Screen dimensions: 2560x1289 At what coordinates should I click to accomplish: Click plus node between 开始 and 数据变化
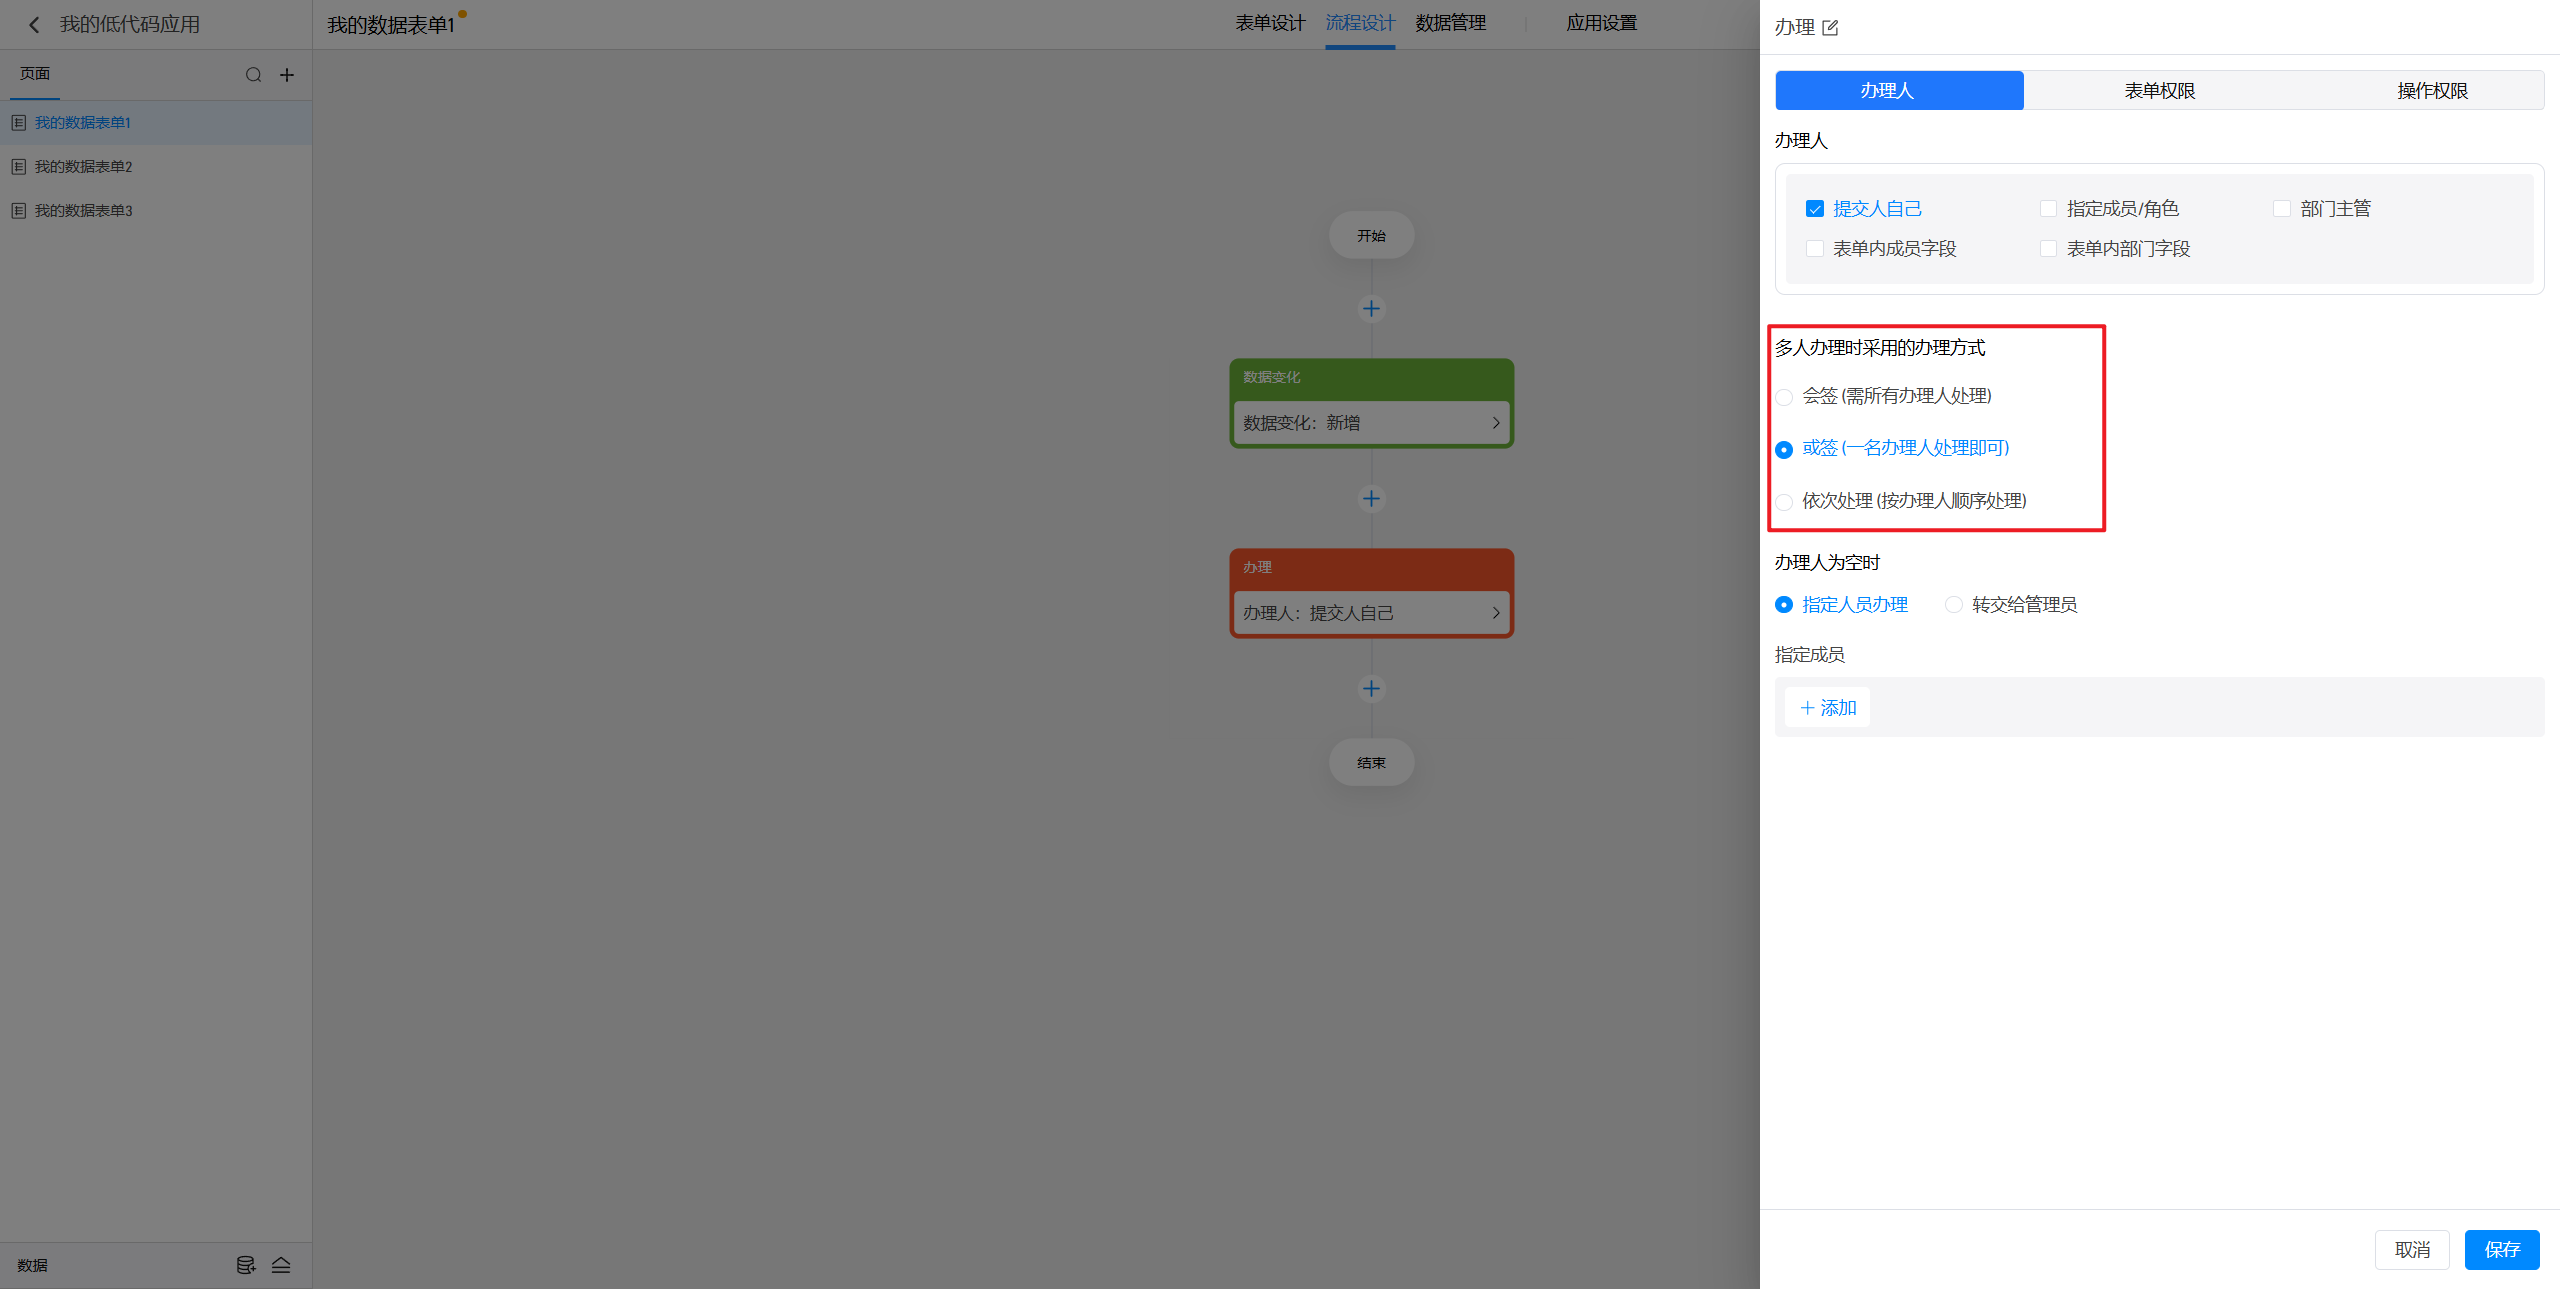click(1371, 309)
